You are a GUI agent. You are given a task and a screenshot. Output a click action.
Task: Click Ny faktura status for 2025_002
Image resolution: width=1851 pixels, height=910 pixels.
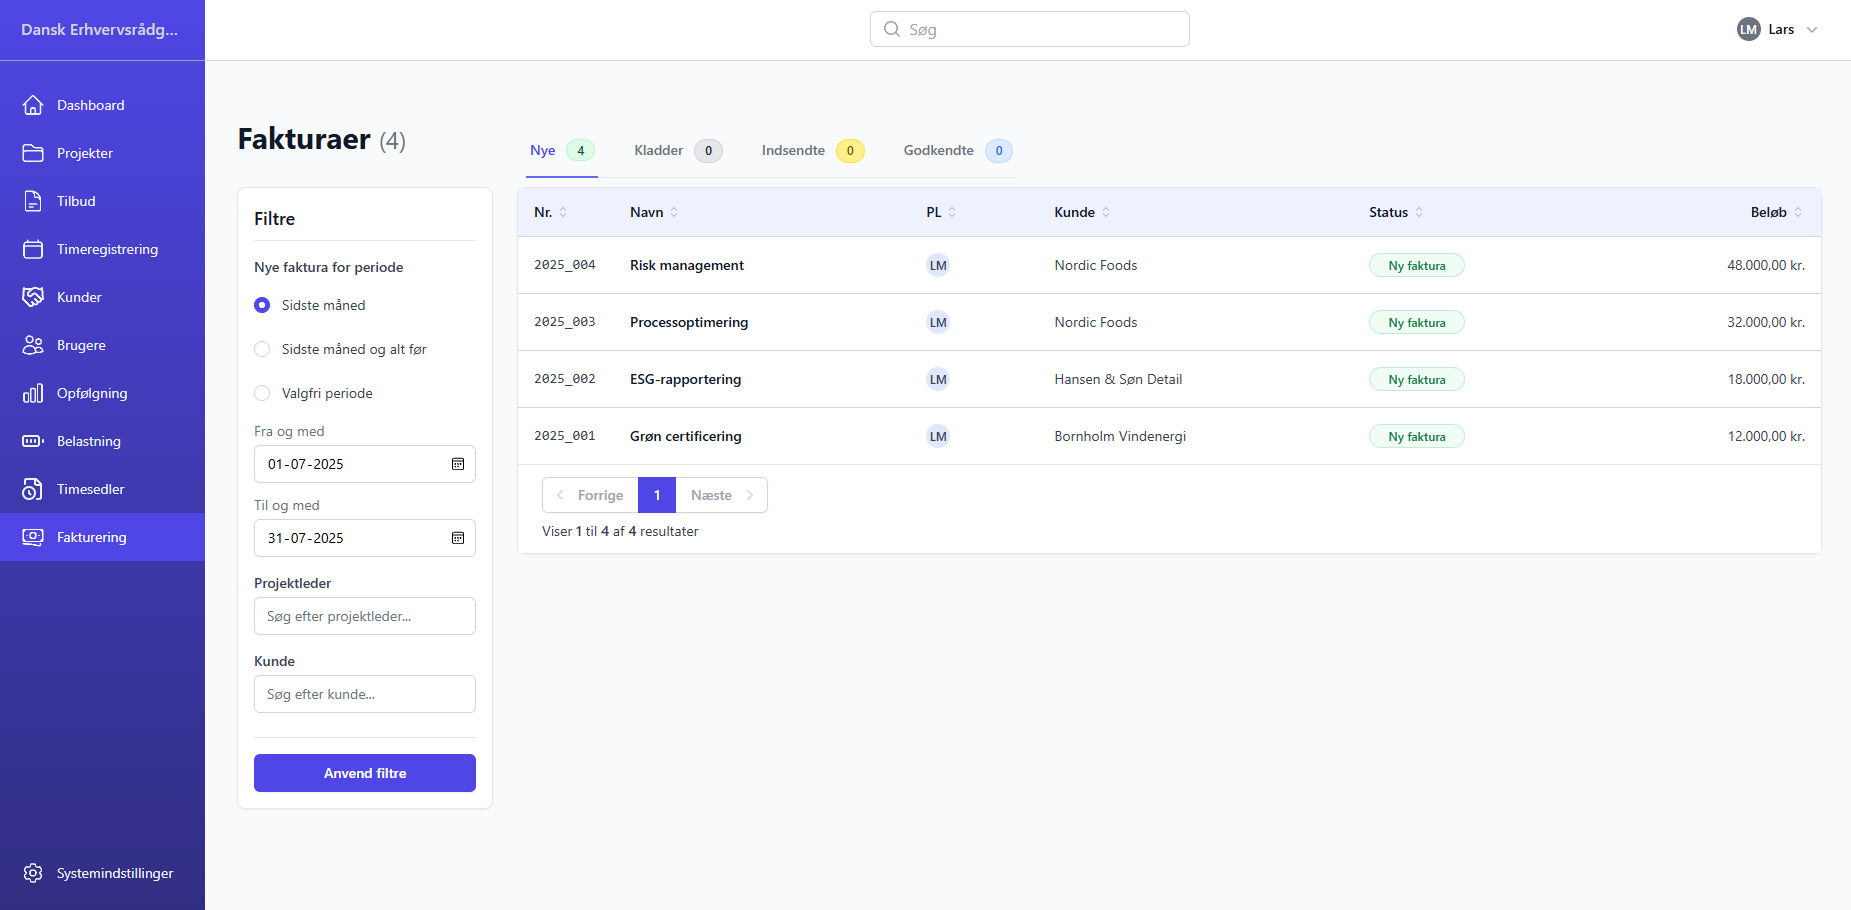pyautogui.click(x=1417, y=379)
